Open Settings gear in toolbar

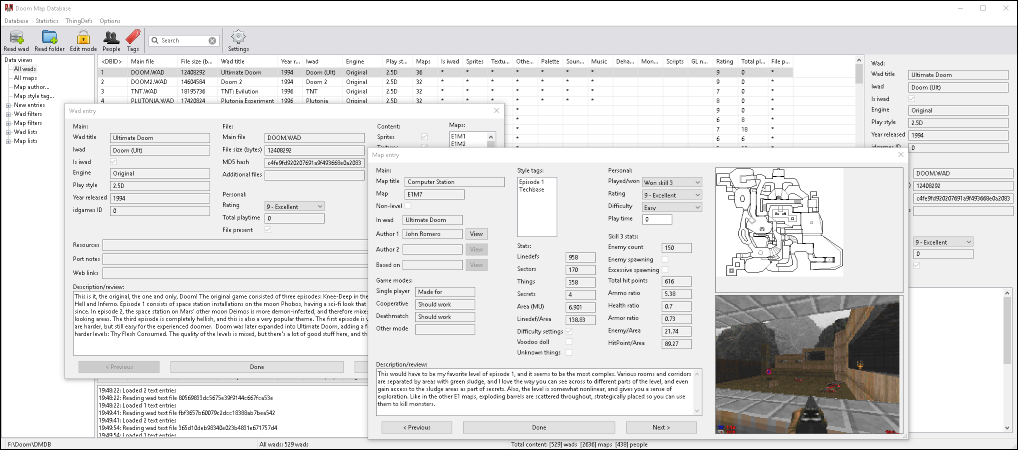[x=238, y=37]
